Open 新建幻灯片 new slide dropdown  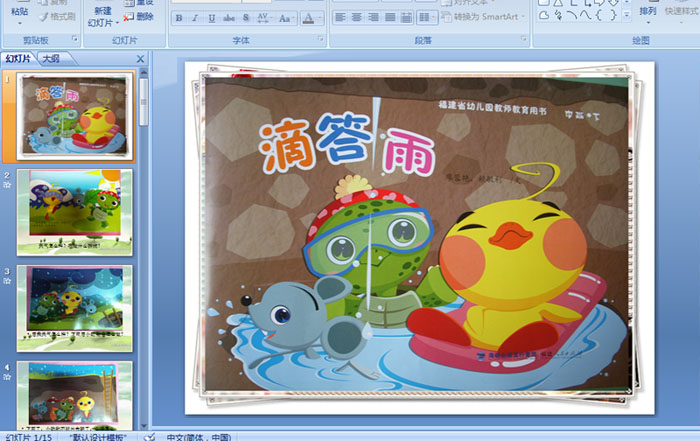(103, 17)
